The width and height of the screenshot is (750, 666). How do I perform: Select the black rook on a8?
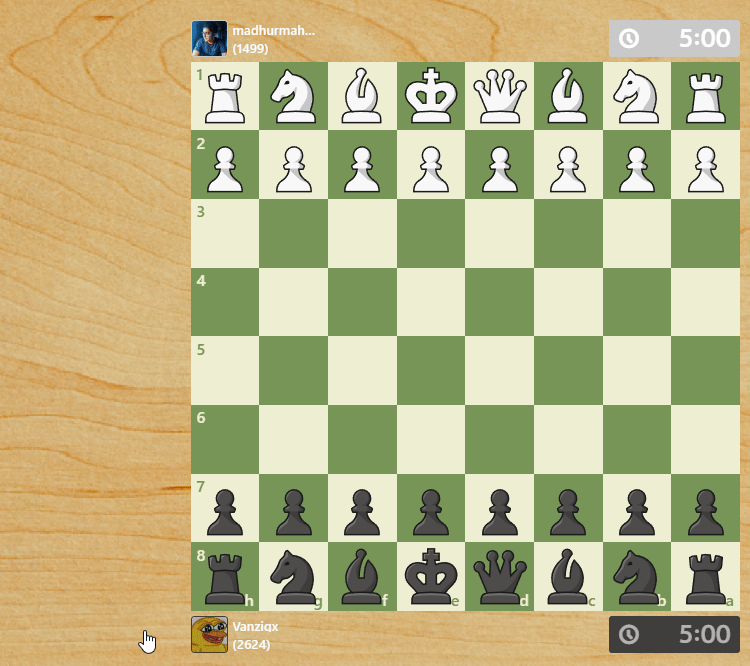pyautogui.click(x=706, y=577)
